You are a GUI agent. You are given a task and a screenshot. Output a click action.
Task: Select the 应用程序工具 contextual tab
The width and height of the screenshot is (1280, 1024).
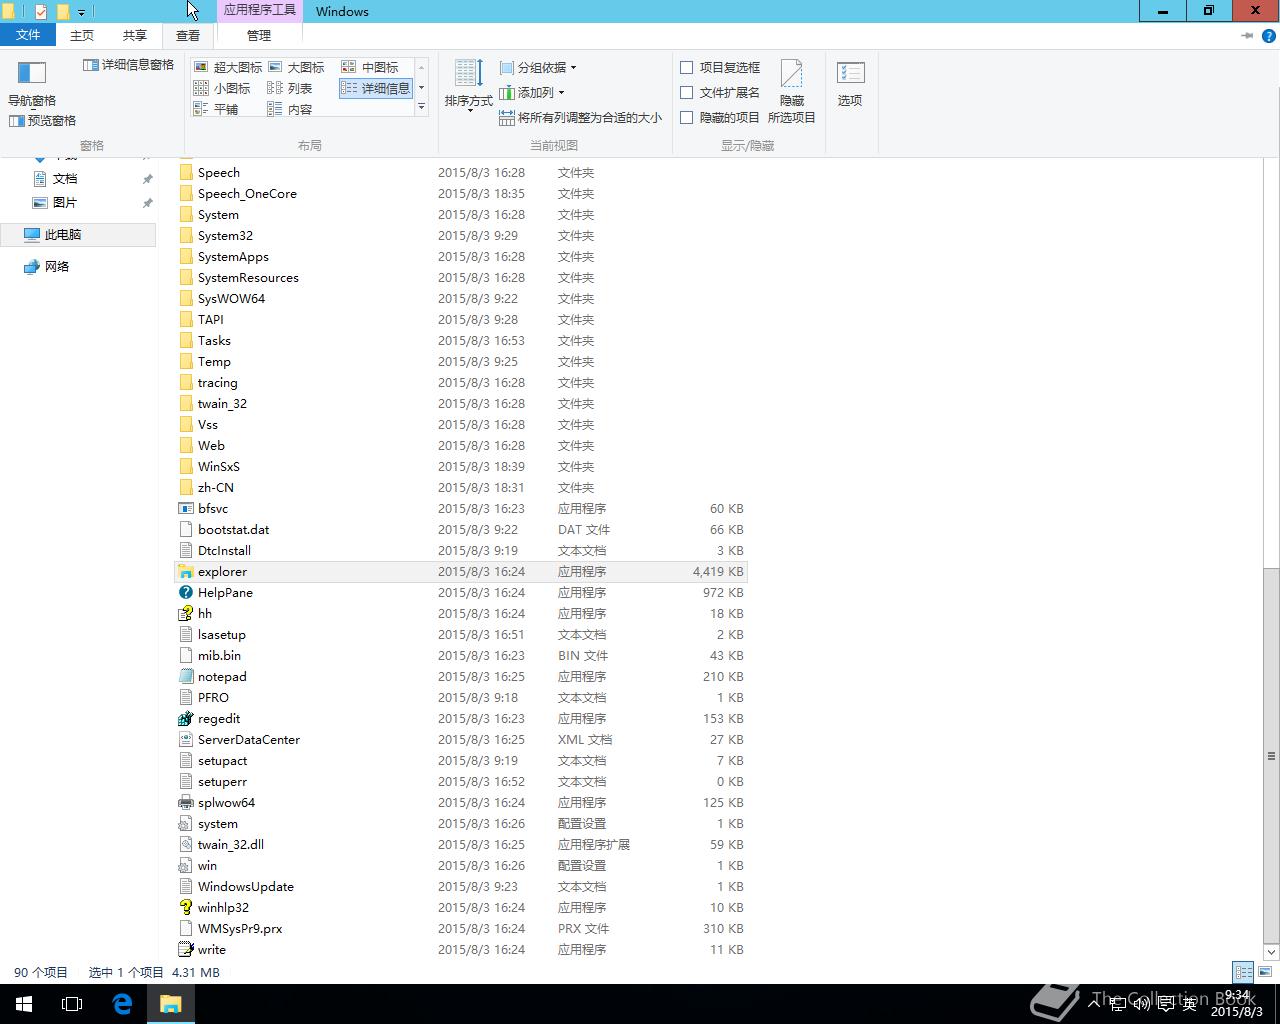click(260, 11)
